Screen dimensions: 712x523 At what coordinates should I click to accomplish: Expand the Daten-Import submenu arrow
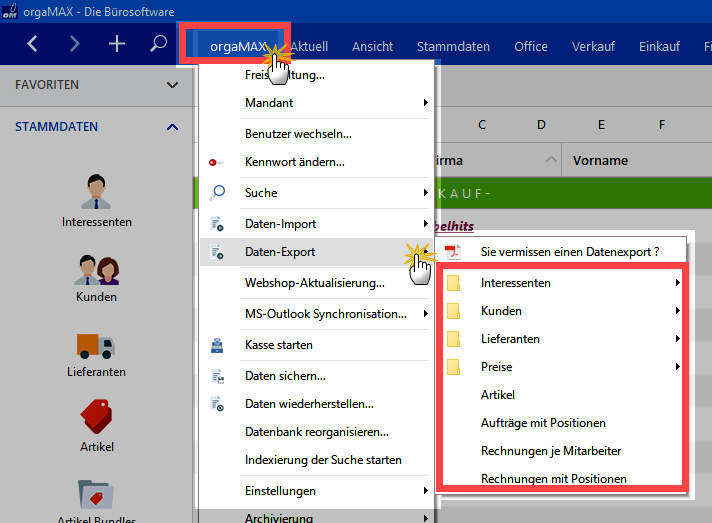coord(425,223)
